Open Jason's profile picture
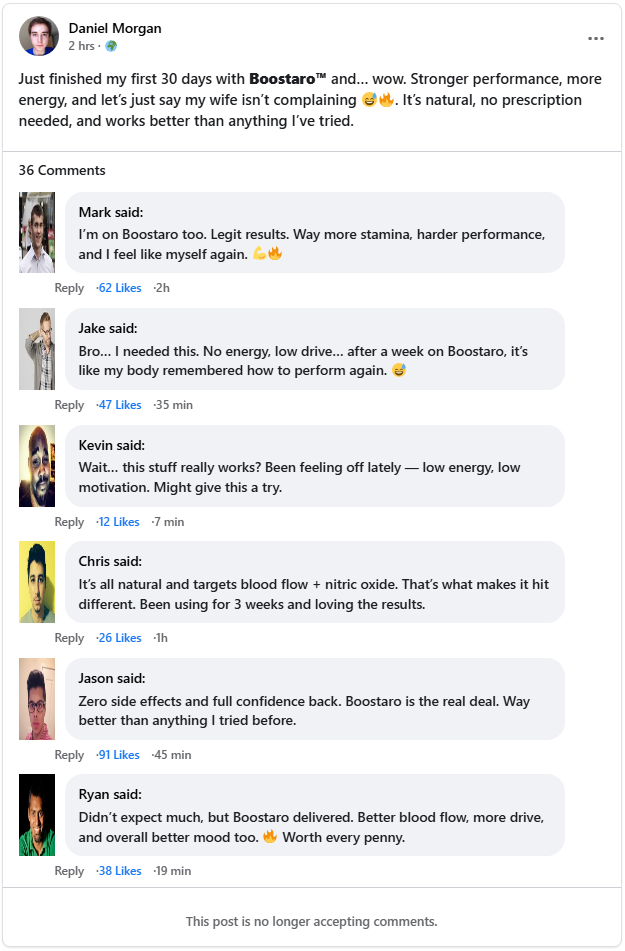Image resolution: width=625 pixels, height=951 pixels. pos(37,698)
